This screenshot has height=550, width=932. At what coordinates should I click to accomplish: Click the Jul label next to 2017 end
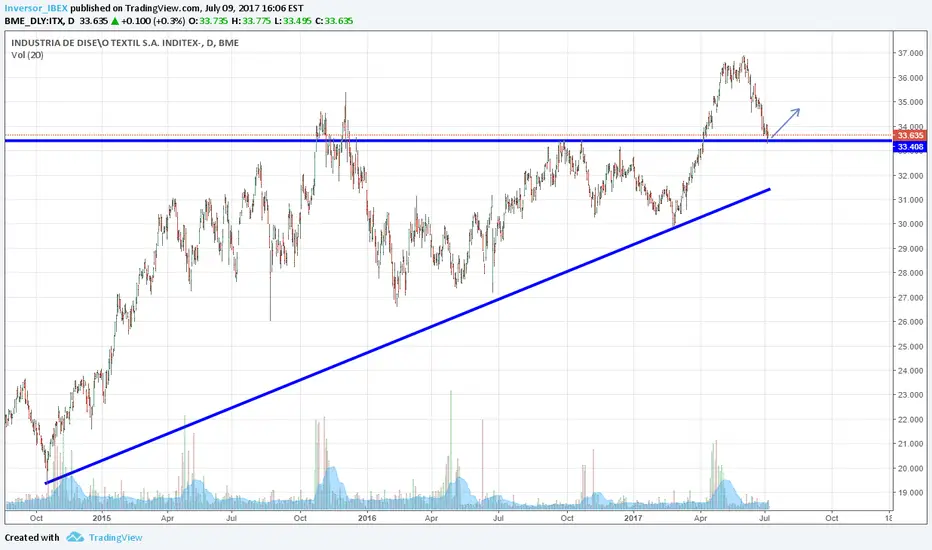[x=765, y=518]
